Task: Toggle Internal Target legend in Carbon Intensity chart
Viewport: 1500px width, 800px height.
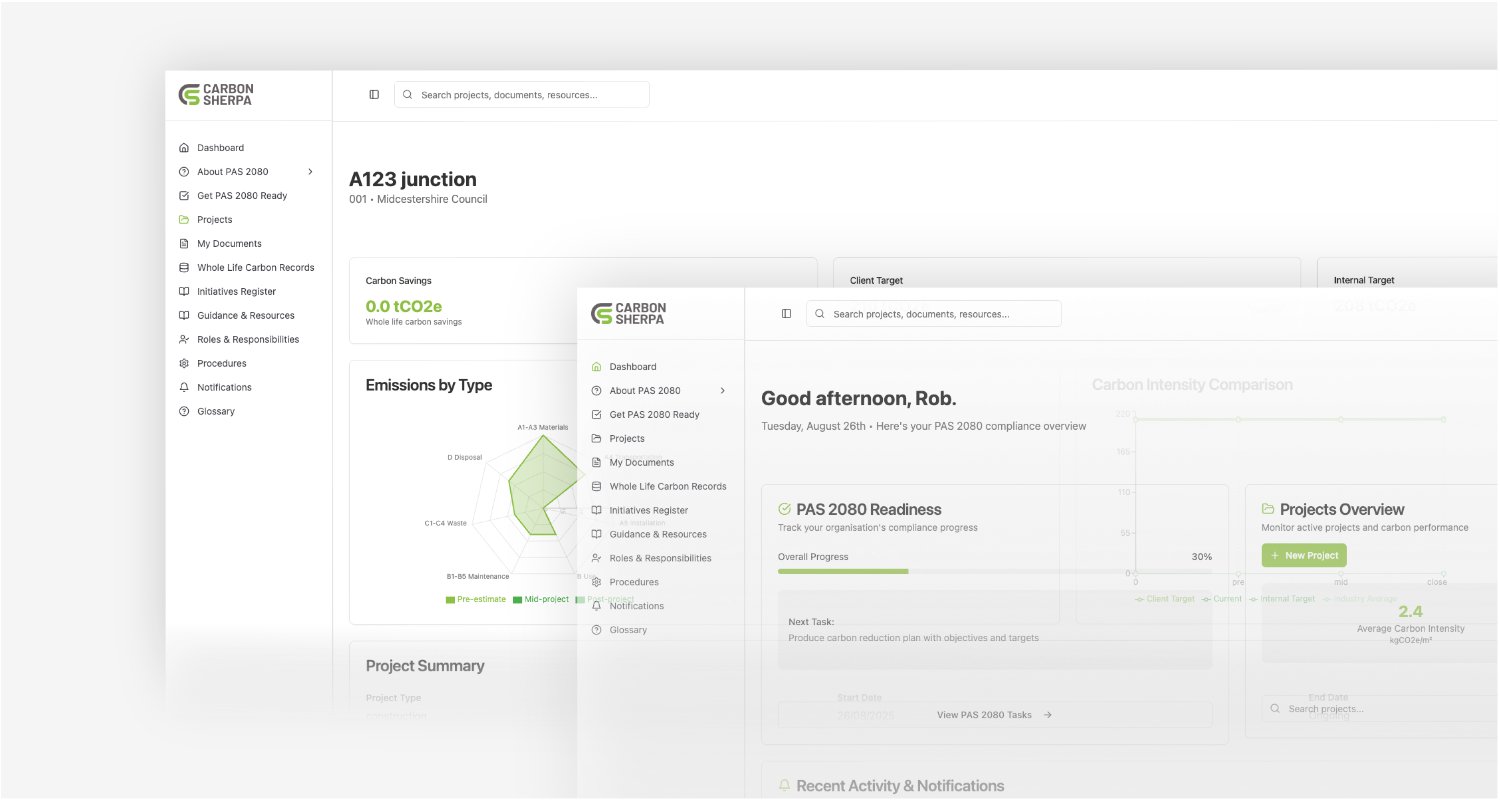Action: tap(1282, 599)
